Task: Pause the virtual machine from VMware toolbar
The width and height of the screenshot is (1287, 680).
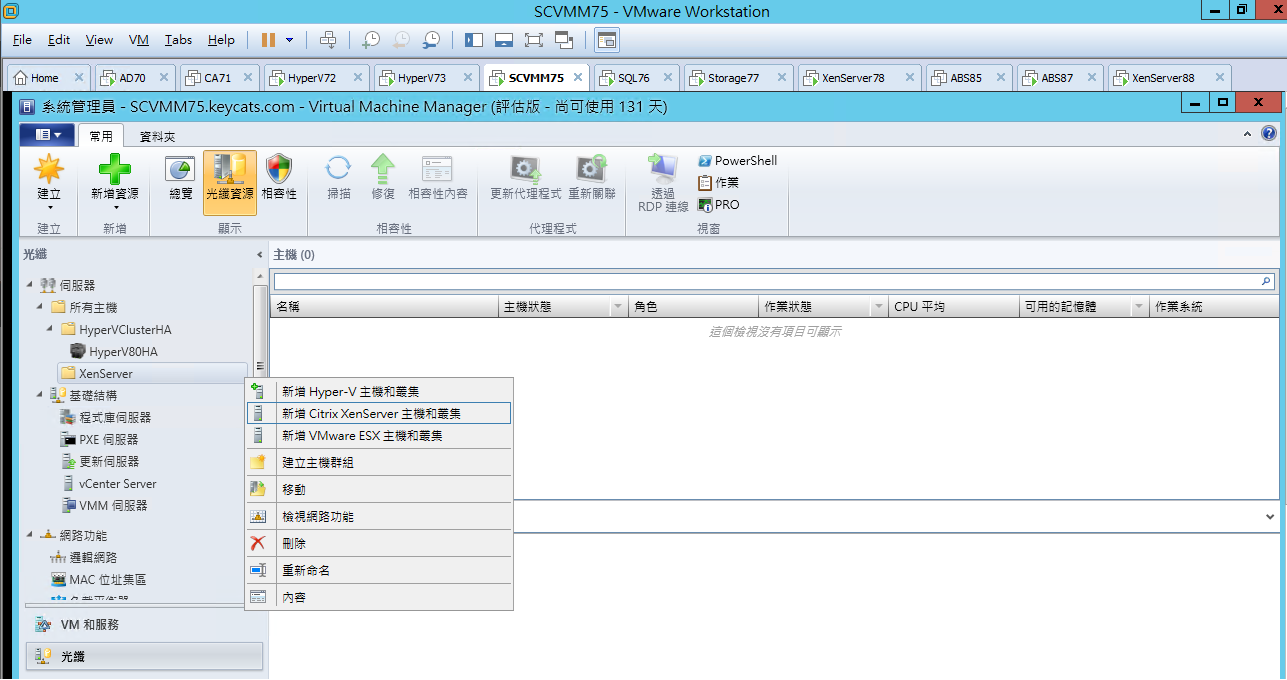Action: click(x=268, y=40)
